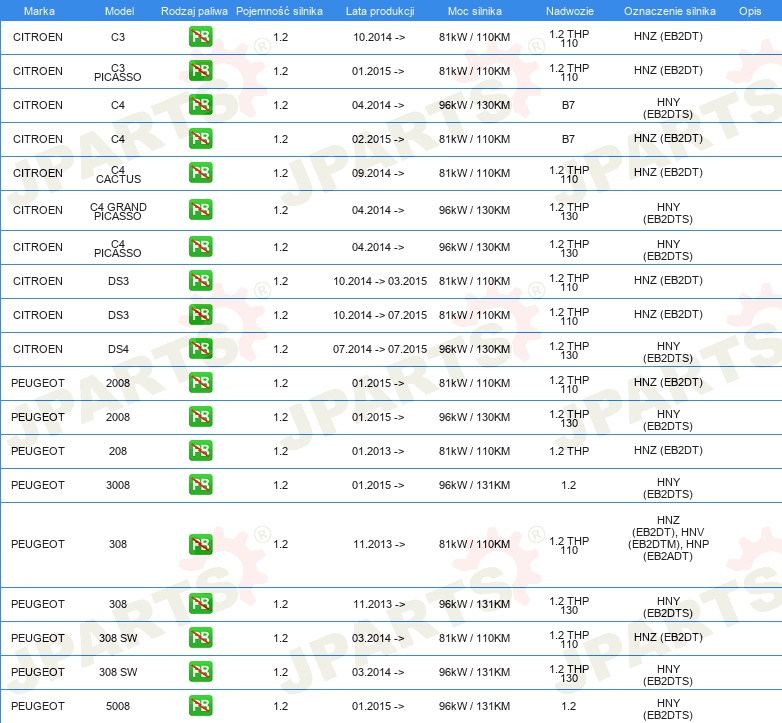Click the fuel icon in the Peugeot 3008 row
Image resolution: width=782 pixels, height=723 pixels.
(x=200, y=485)
